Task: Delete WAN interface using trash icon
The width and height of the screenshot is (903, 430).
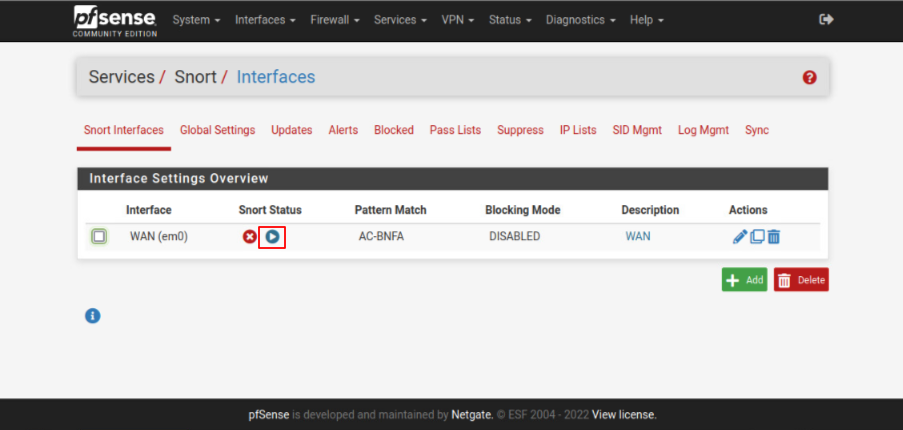Action: click(x=774, y=237)
